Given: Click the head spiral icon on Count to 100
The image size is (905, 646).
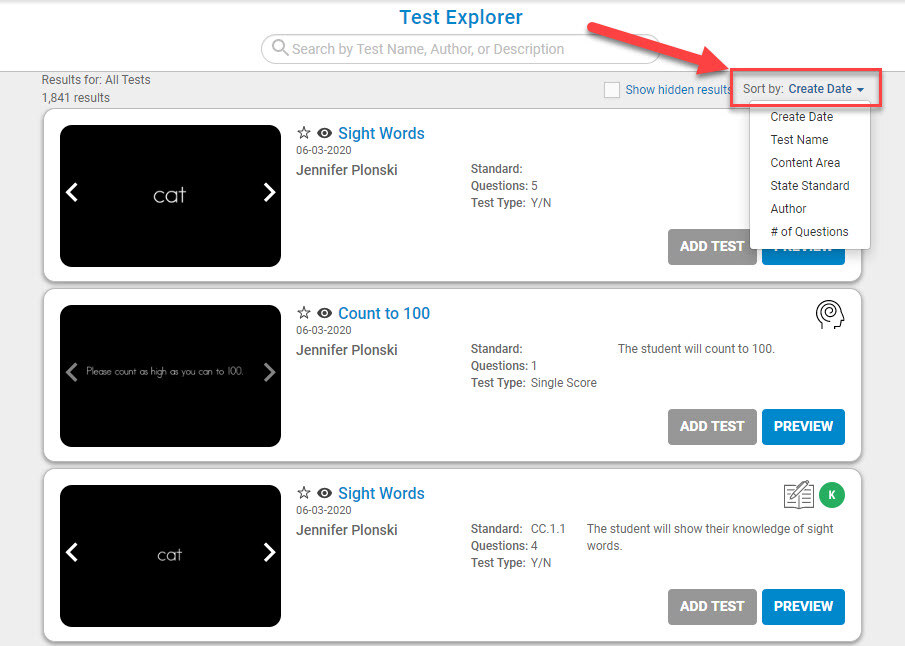Looking at the screenshot, I should 830,315.
